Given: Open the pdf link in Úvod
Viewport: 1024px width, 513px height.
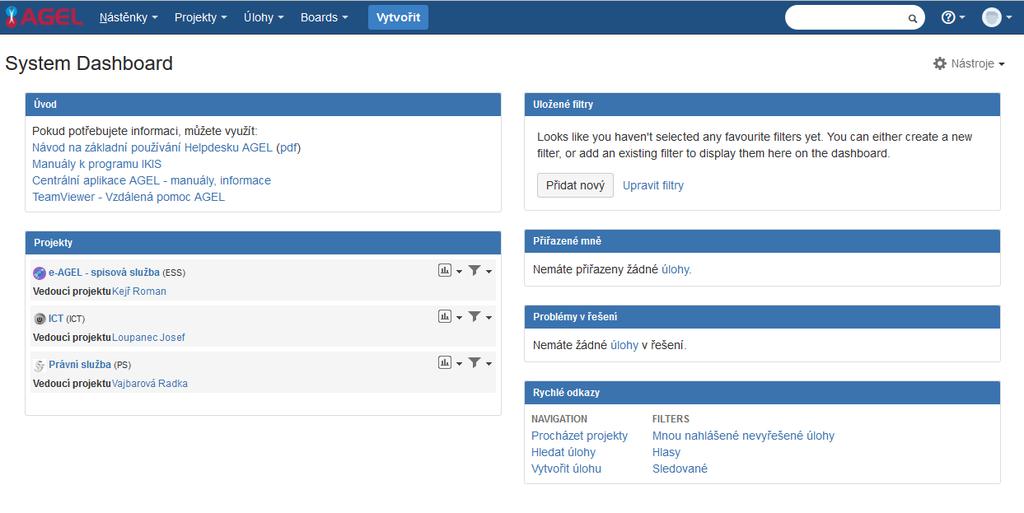Looking at the screenshot, I should pyautogui.click(x=289, y=148).
